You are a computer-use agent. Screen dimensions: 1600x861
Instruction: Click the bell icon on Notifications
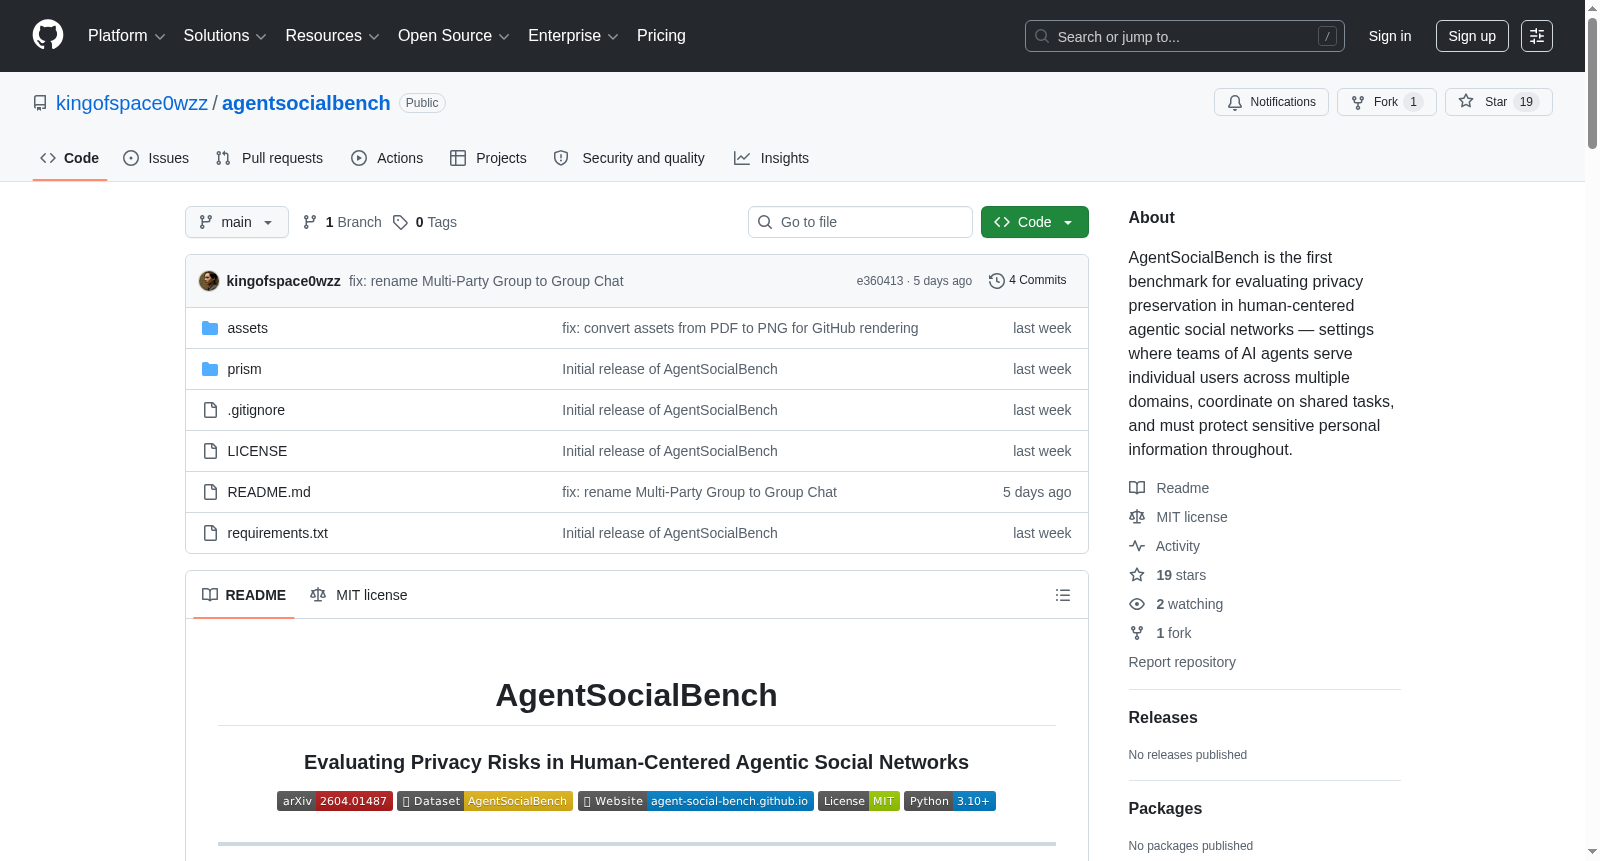coord(1235,102)
